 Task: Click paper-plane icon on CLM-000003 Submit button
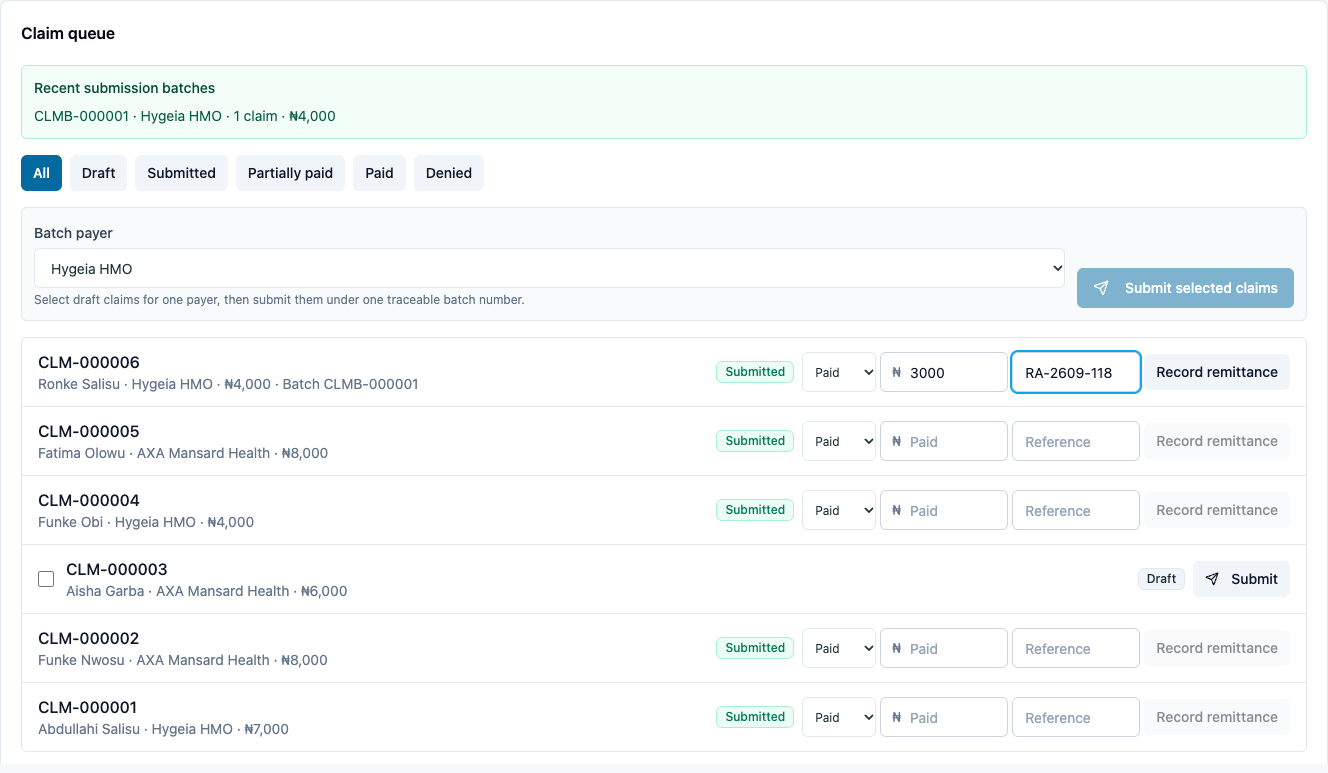click(x=1212, y=579)
